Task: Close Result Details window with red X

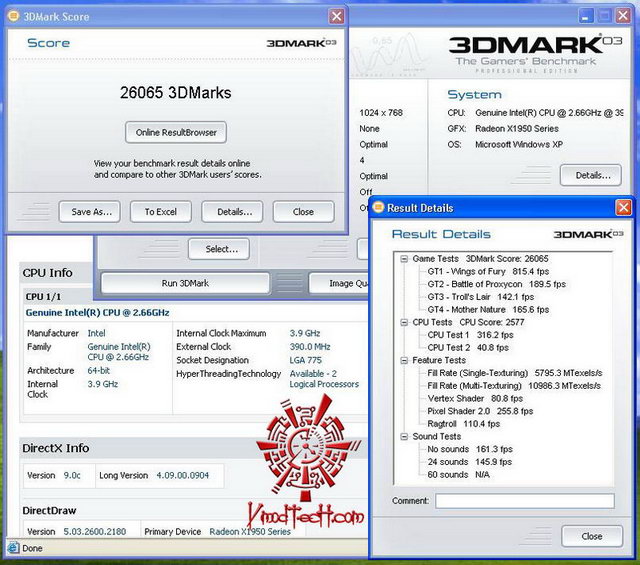Action: click(623, 207)
